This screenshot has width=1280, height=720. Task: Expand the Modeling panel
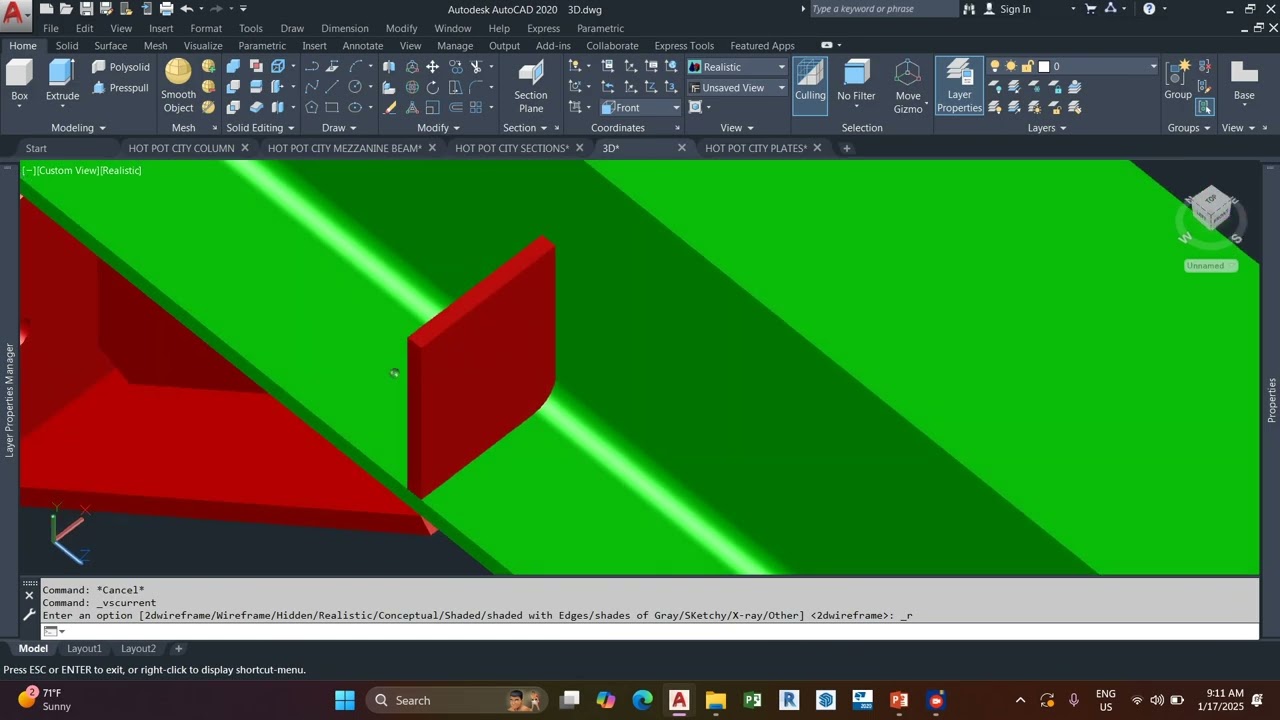click(x=78, y=128)
